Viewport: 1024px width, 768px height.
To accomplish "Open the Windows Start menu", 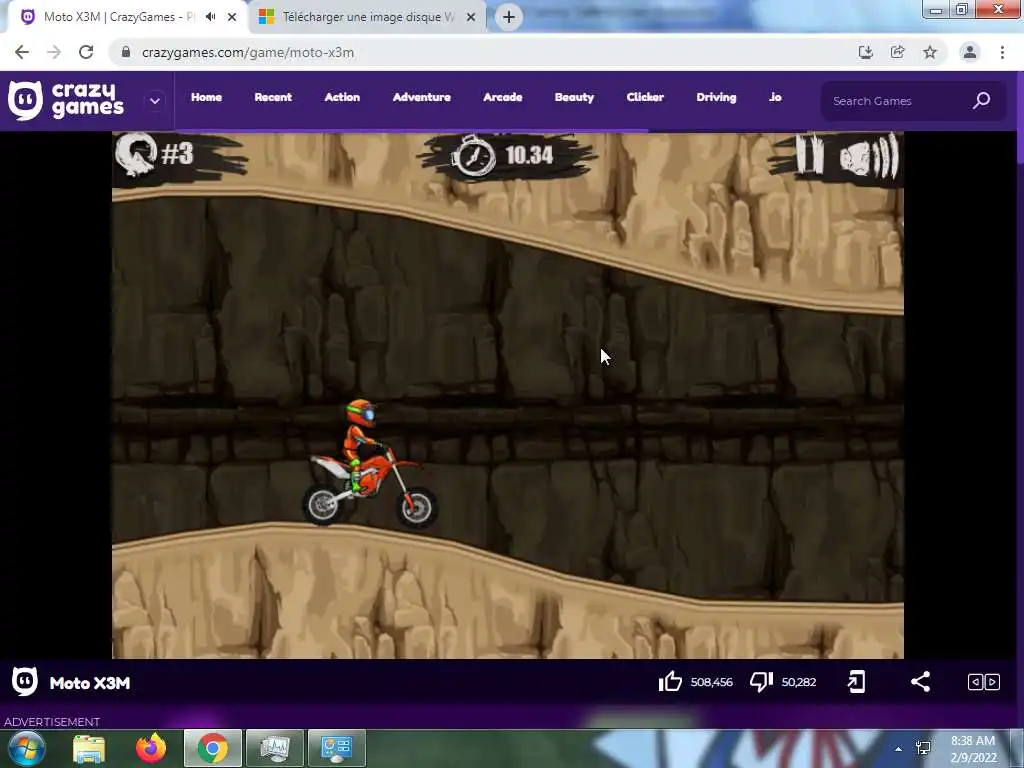I will [x=26, y=748].
